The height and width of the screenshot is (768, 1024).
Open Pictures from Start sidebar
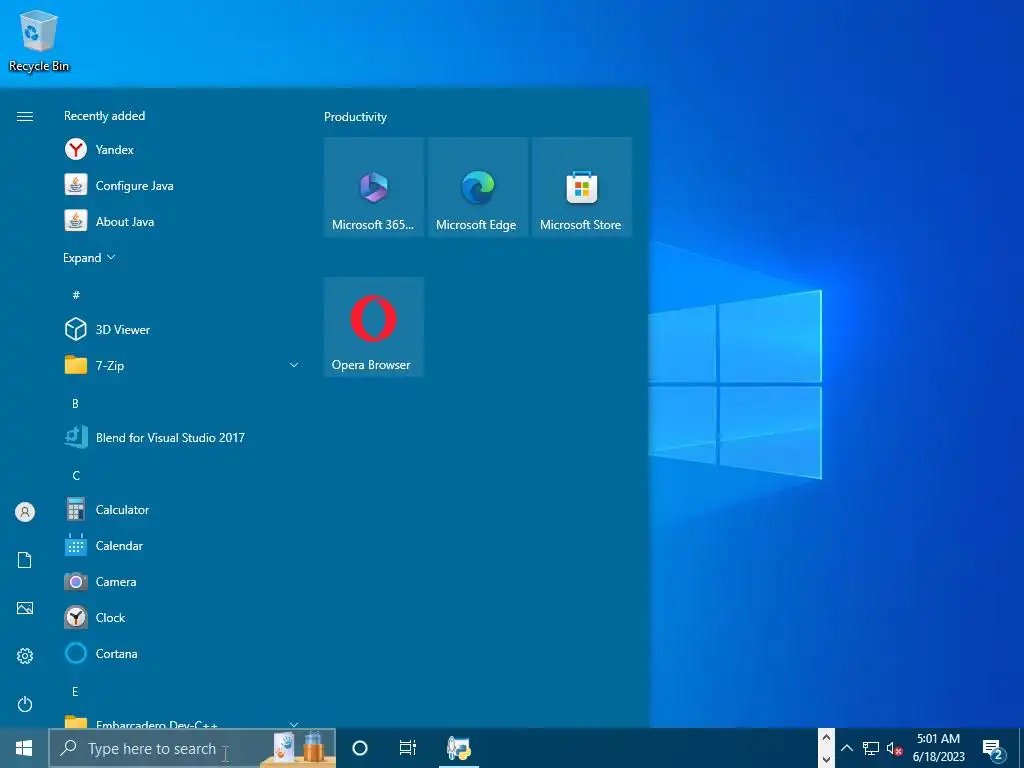click(x=25, y=609)
